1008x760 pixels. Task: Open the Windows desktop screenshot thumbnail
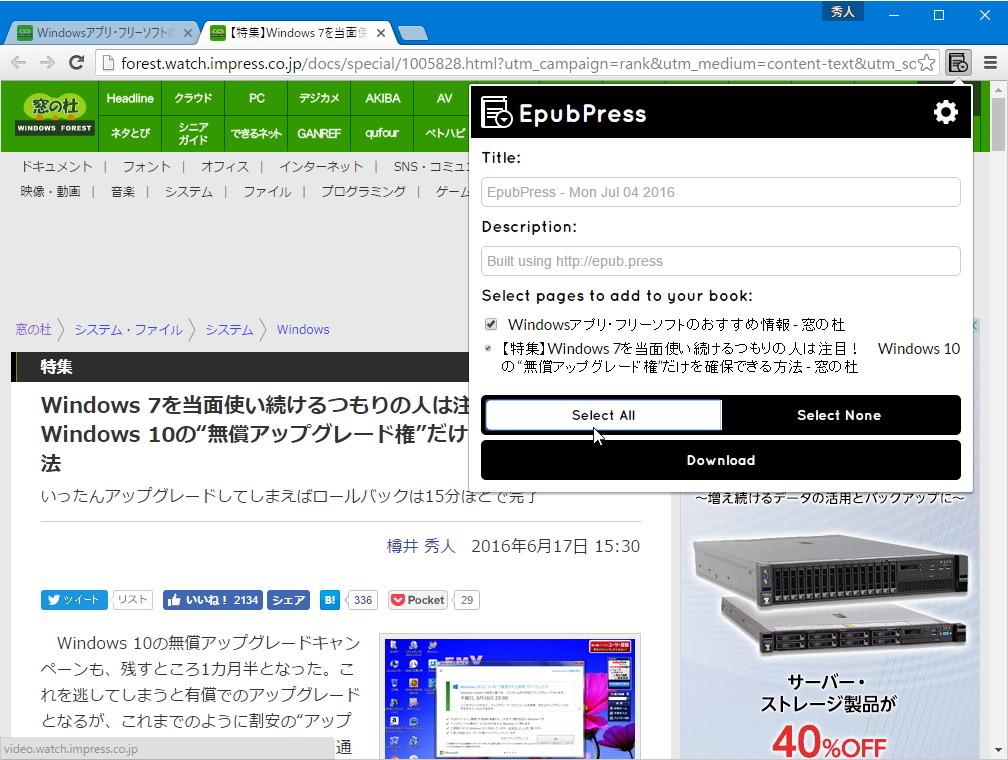[510, 697]
